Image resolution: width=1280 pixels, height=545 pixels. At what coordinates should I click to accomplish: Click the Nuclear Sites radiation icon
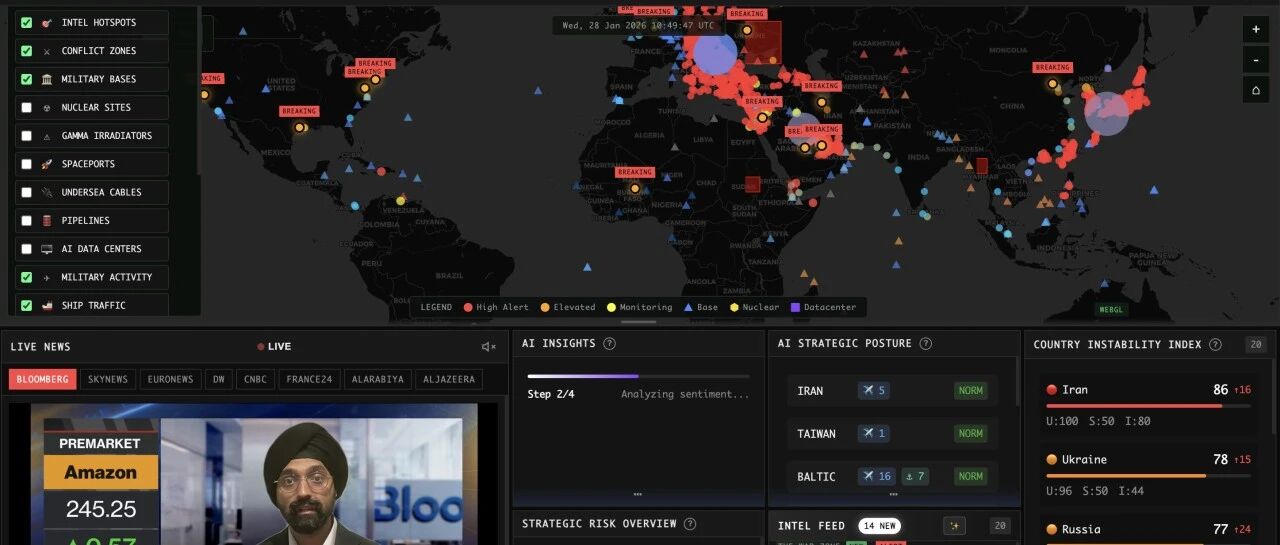pos(47,108)
